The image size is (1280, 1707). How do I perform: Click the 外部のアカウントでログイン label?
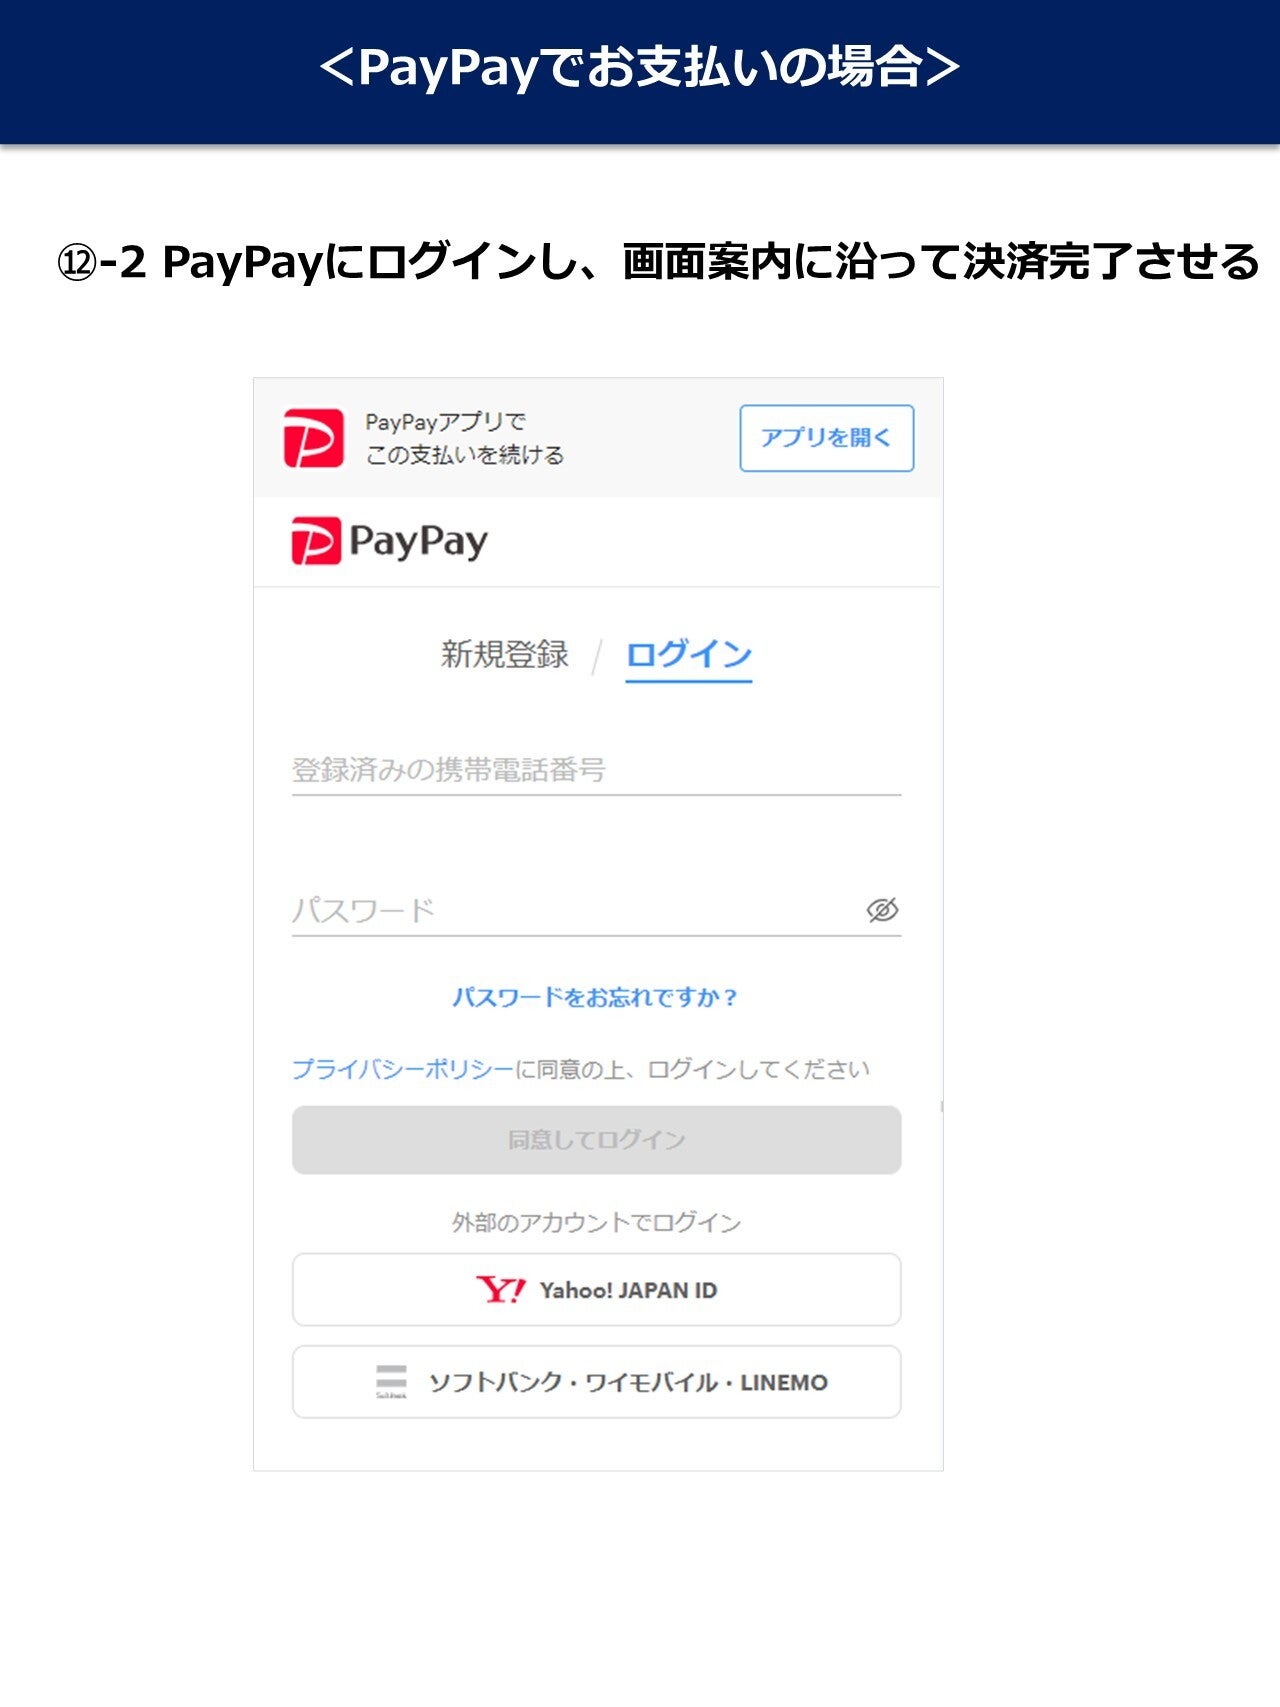click(596, 1222)
